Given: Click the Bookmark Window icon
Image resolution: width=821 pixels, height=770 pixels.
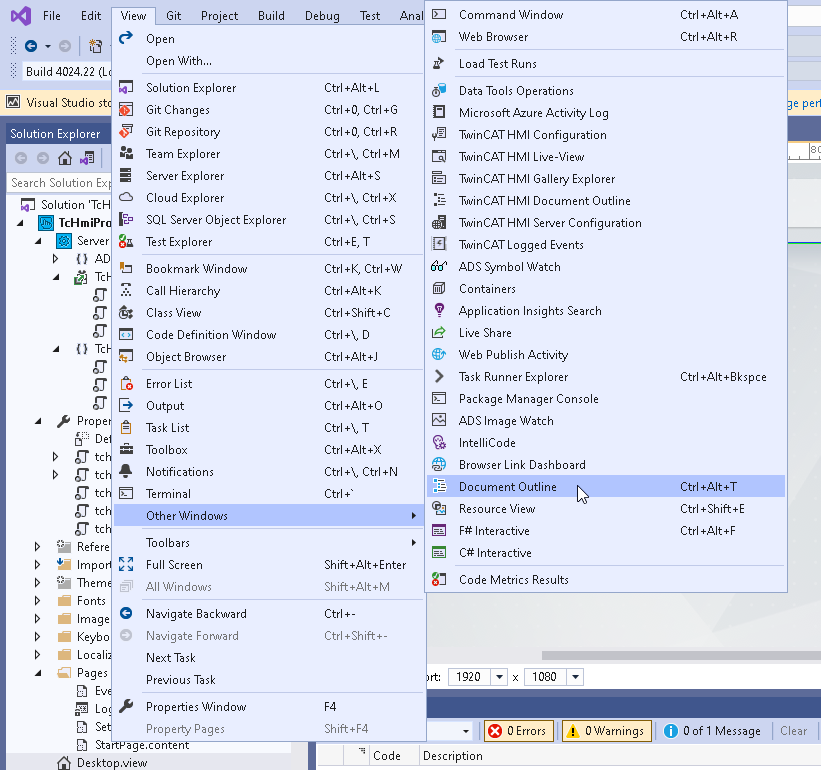Looking at the screenshot, I should [126, 269].
